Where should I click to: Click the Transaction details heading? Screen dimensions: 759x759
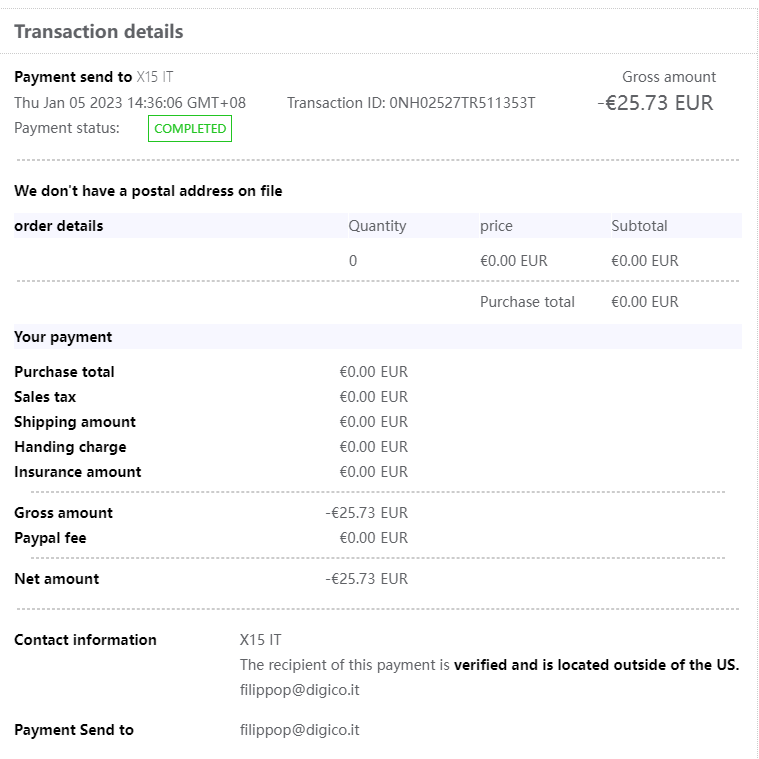99,31
